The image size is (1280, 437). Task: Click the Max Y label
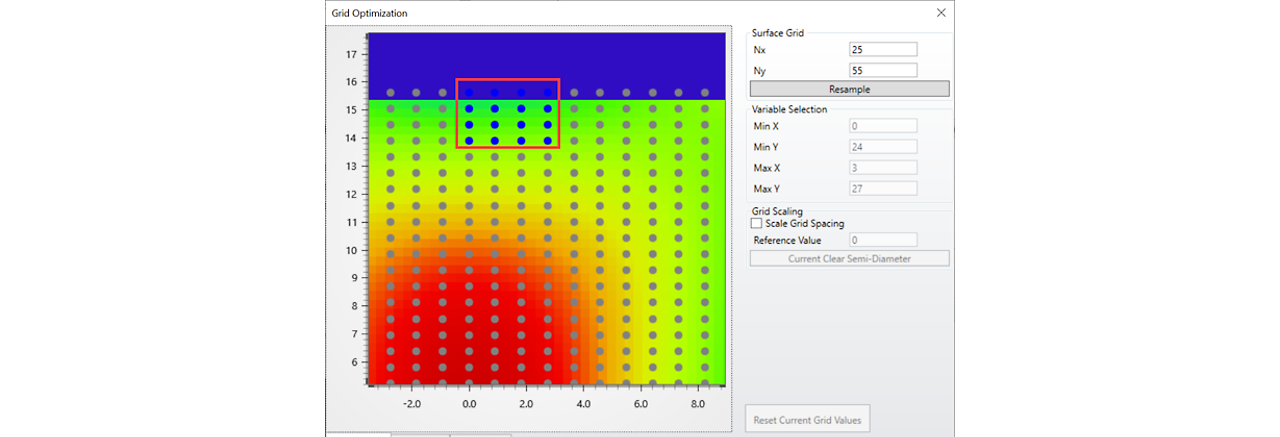click(x=766, y=189)
